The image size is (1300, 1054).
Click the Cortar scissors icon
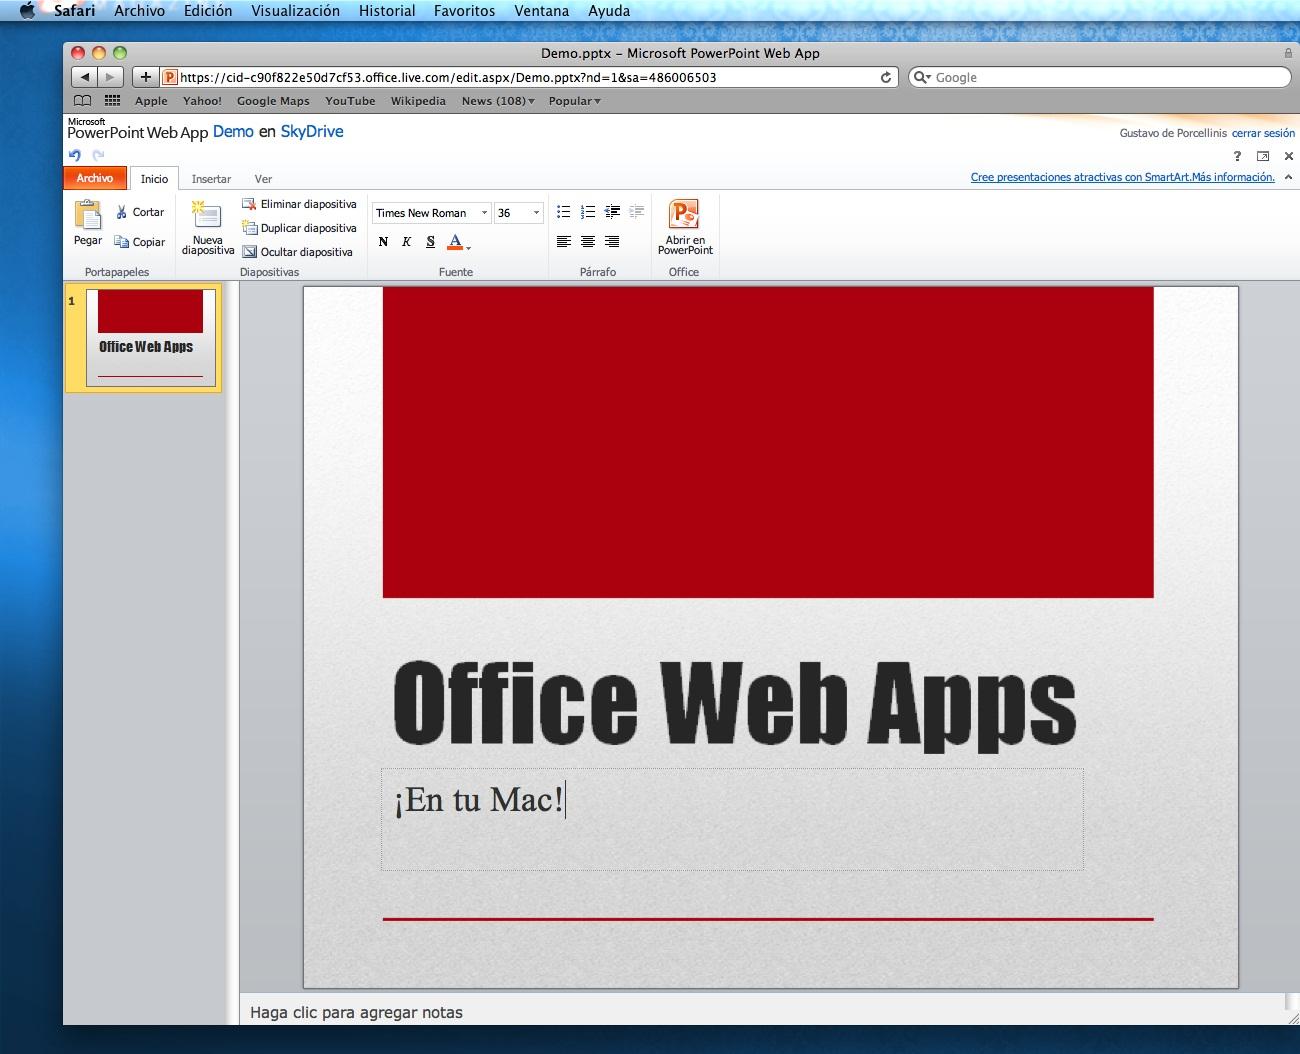tap(121, 212)
